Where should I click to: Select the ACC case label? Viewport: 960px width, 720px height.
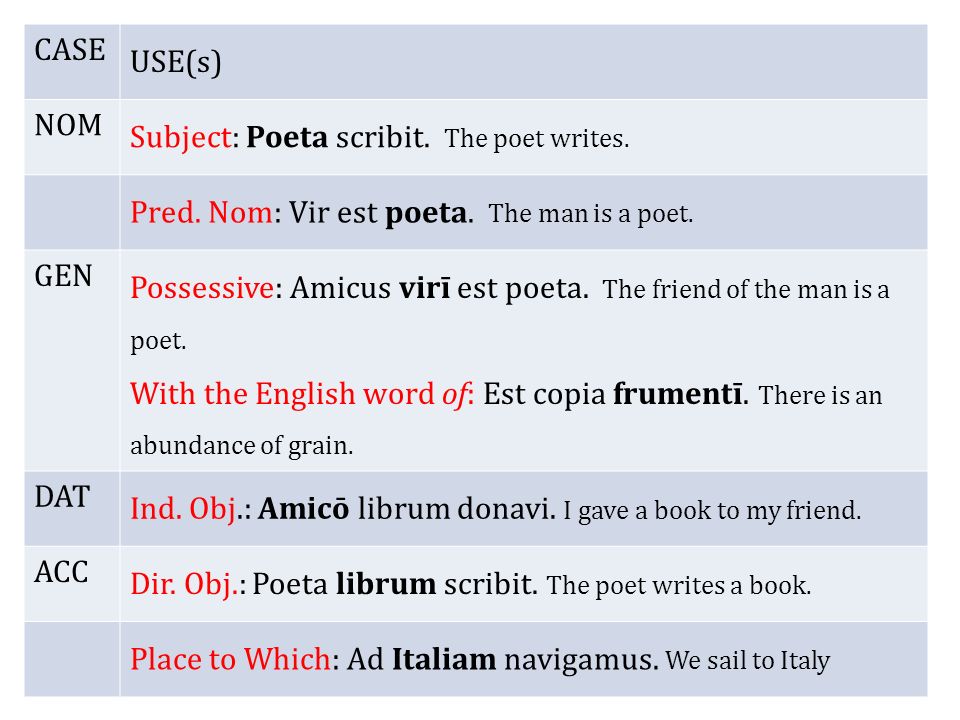click(x=61, y=572)
